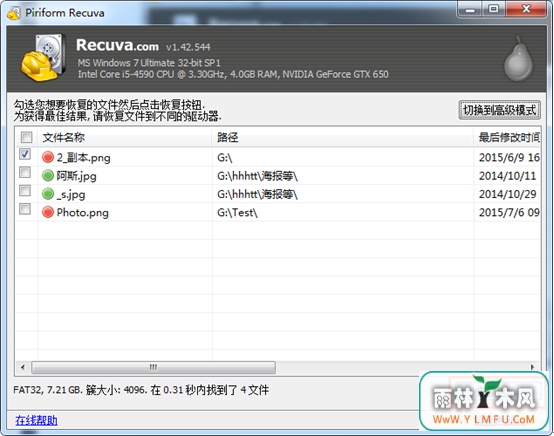
Task: Check the _s.jpg file checkbox
Action: coord(25,191)
